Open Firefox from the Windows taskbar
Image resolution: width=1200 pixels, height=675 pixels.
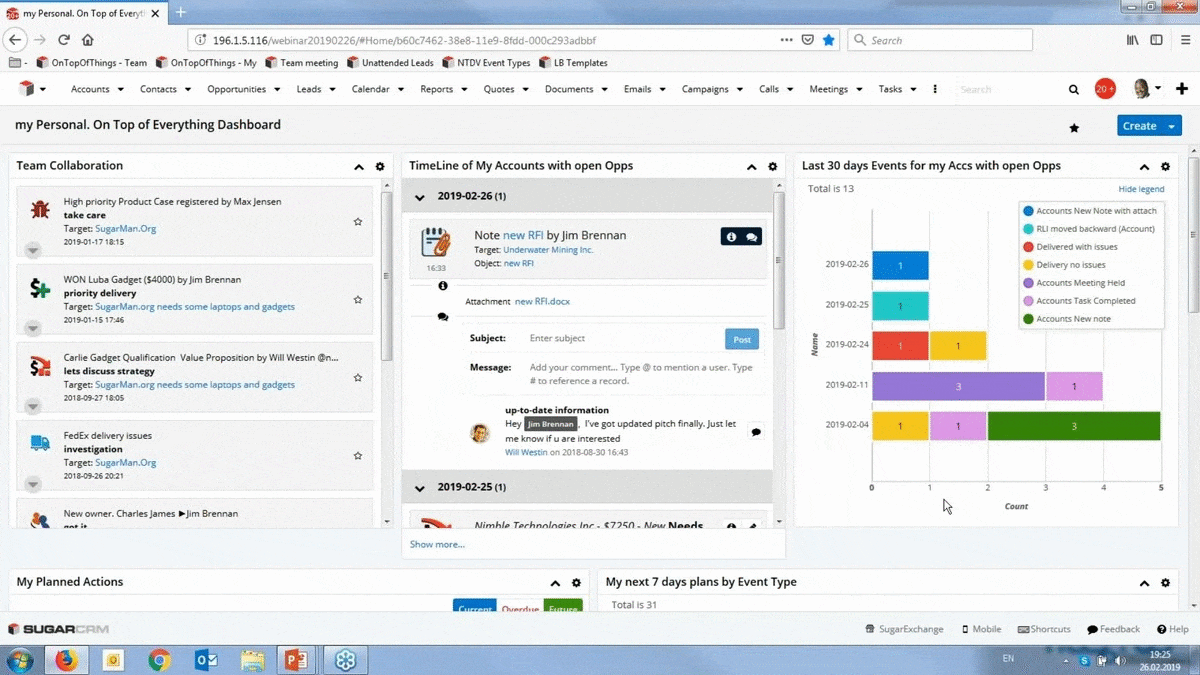click(x=66, y=660)
